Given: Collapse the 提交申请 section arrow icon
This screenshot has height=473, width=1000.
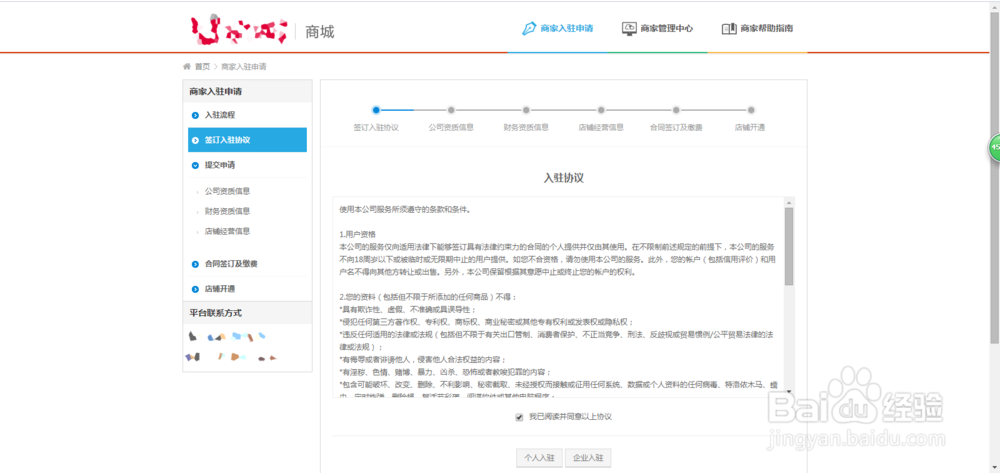Looking at the screenshot, I should coord(196,165).
